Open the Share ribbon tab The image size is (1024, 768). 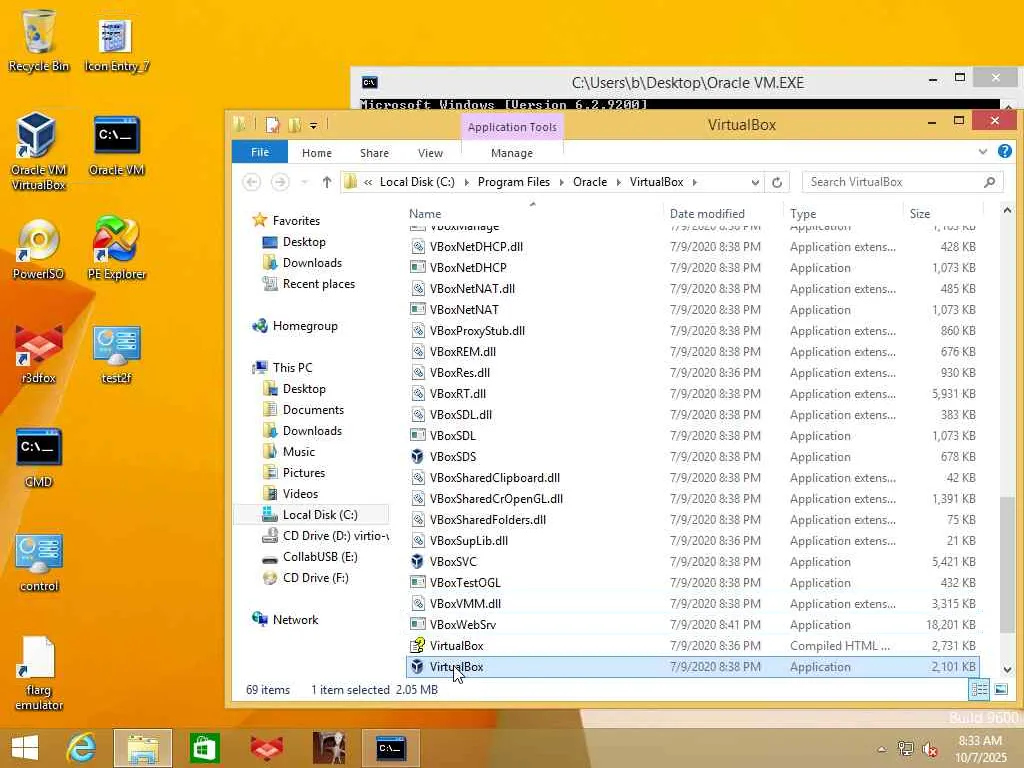click(x=374, y=153)
